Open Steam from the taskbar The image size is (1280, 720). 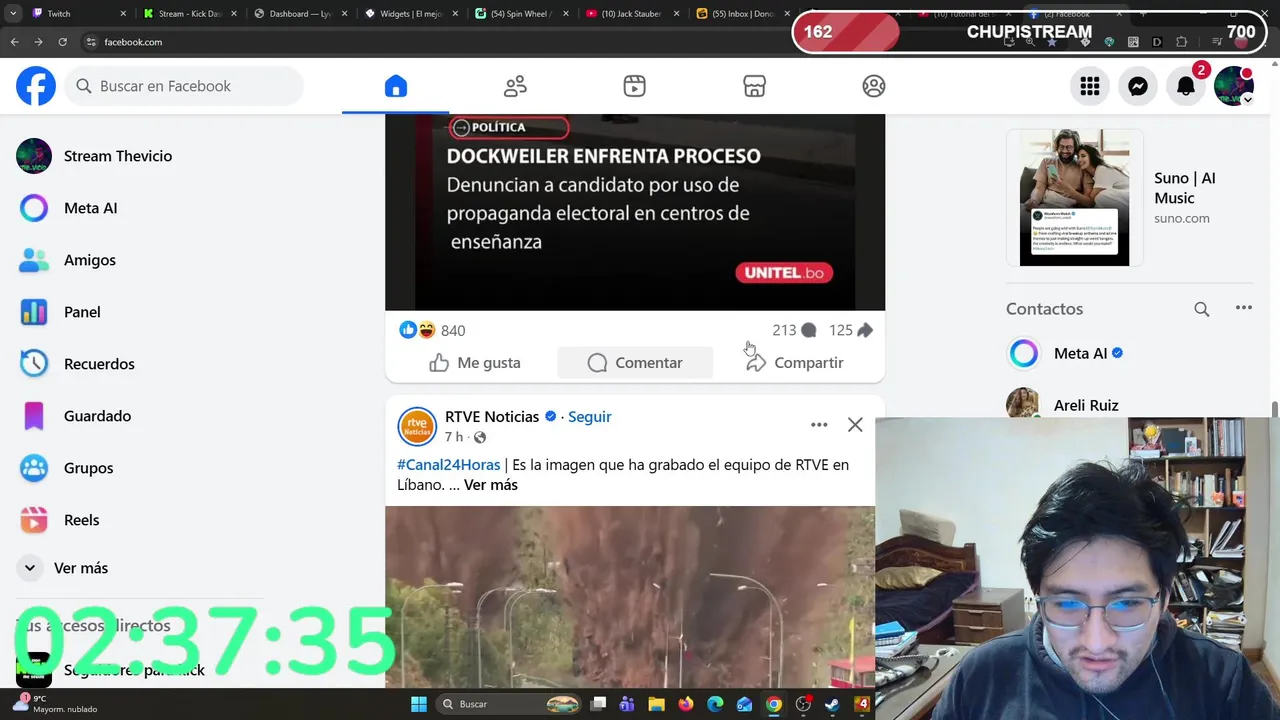tap(832, 704)
